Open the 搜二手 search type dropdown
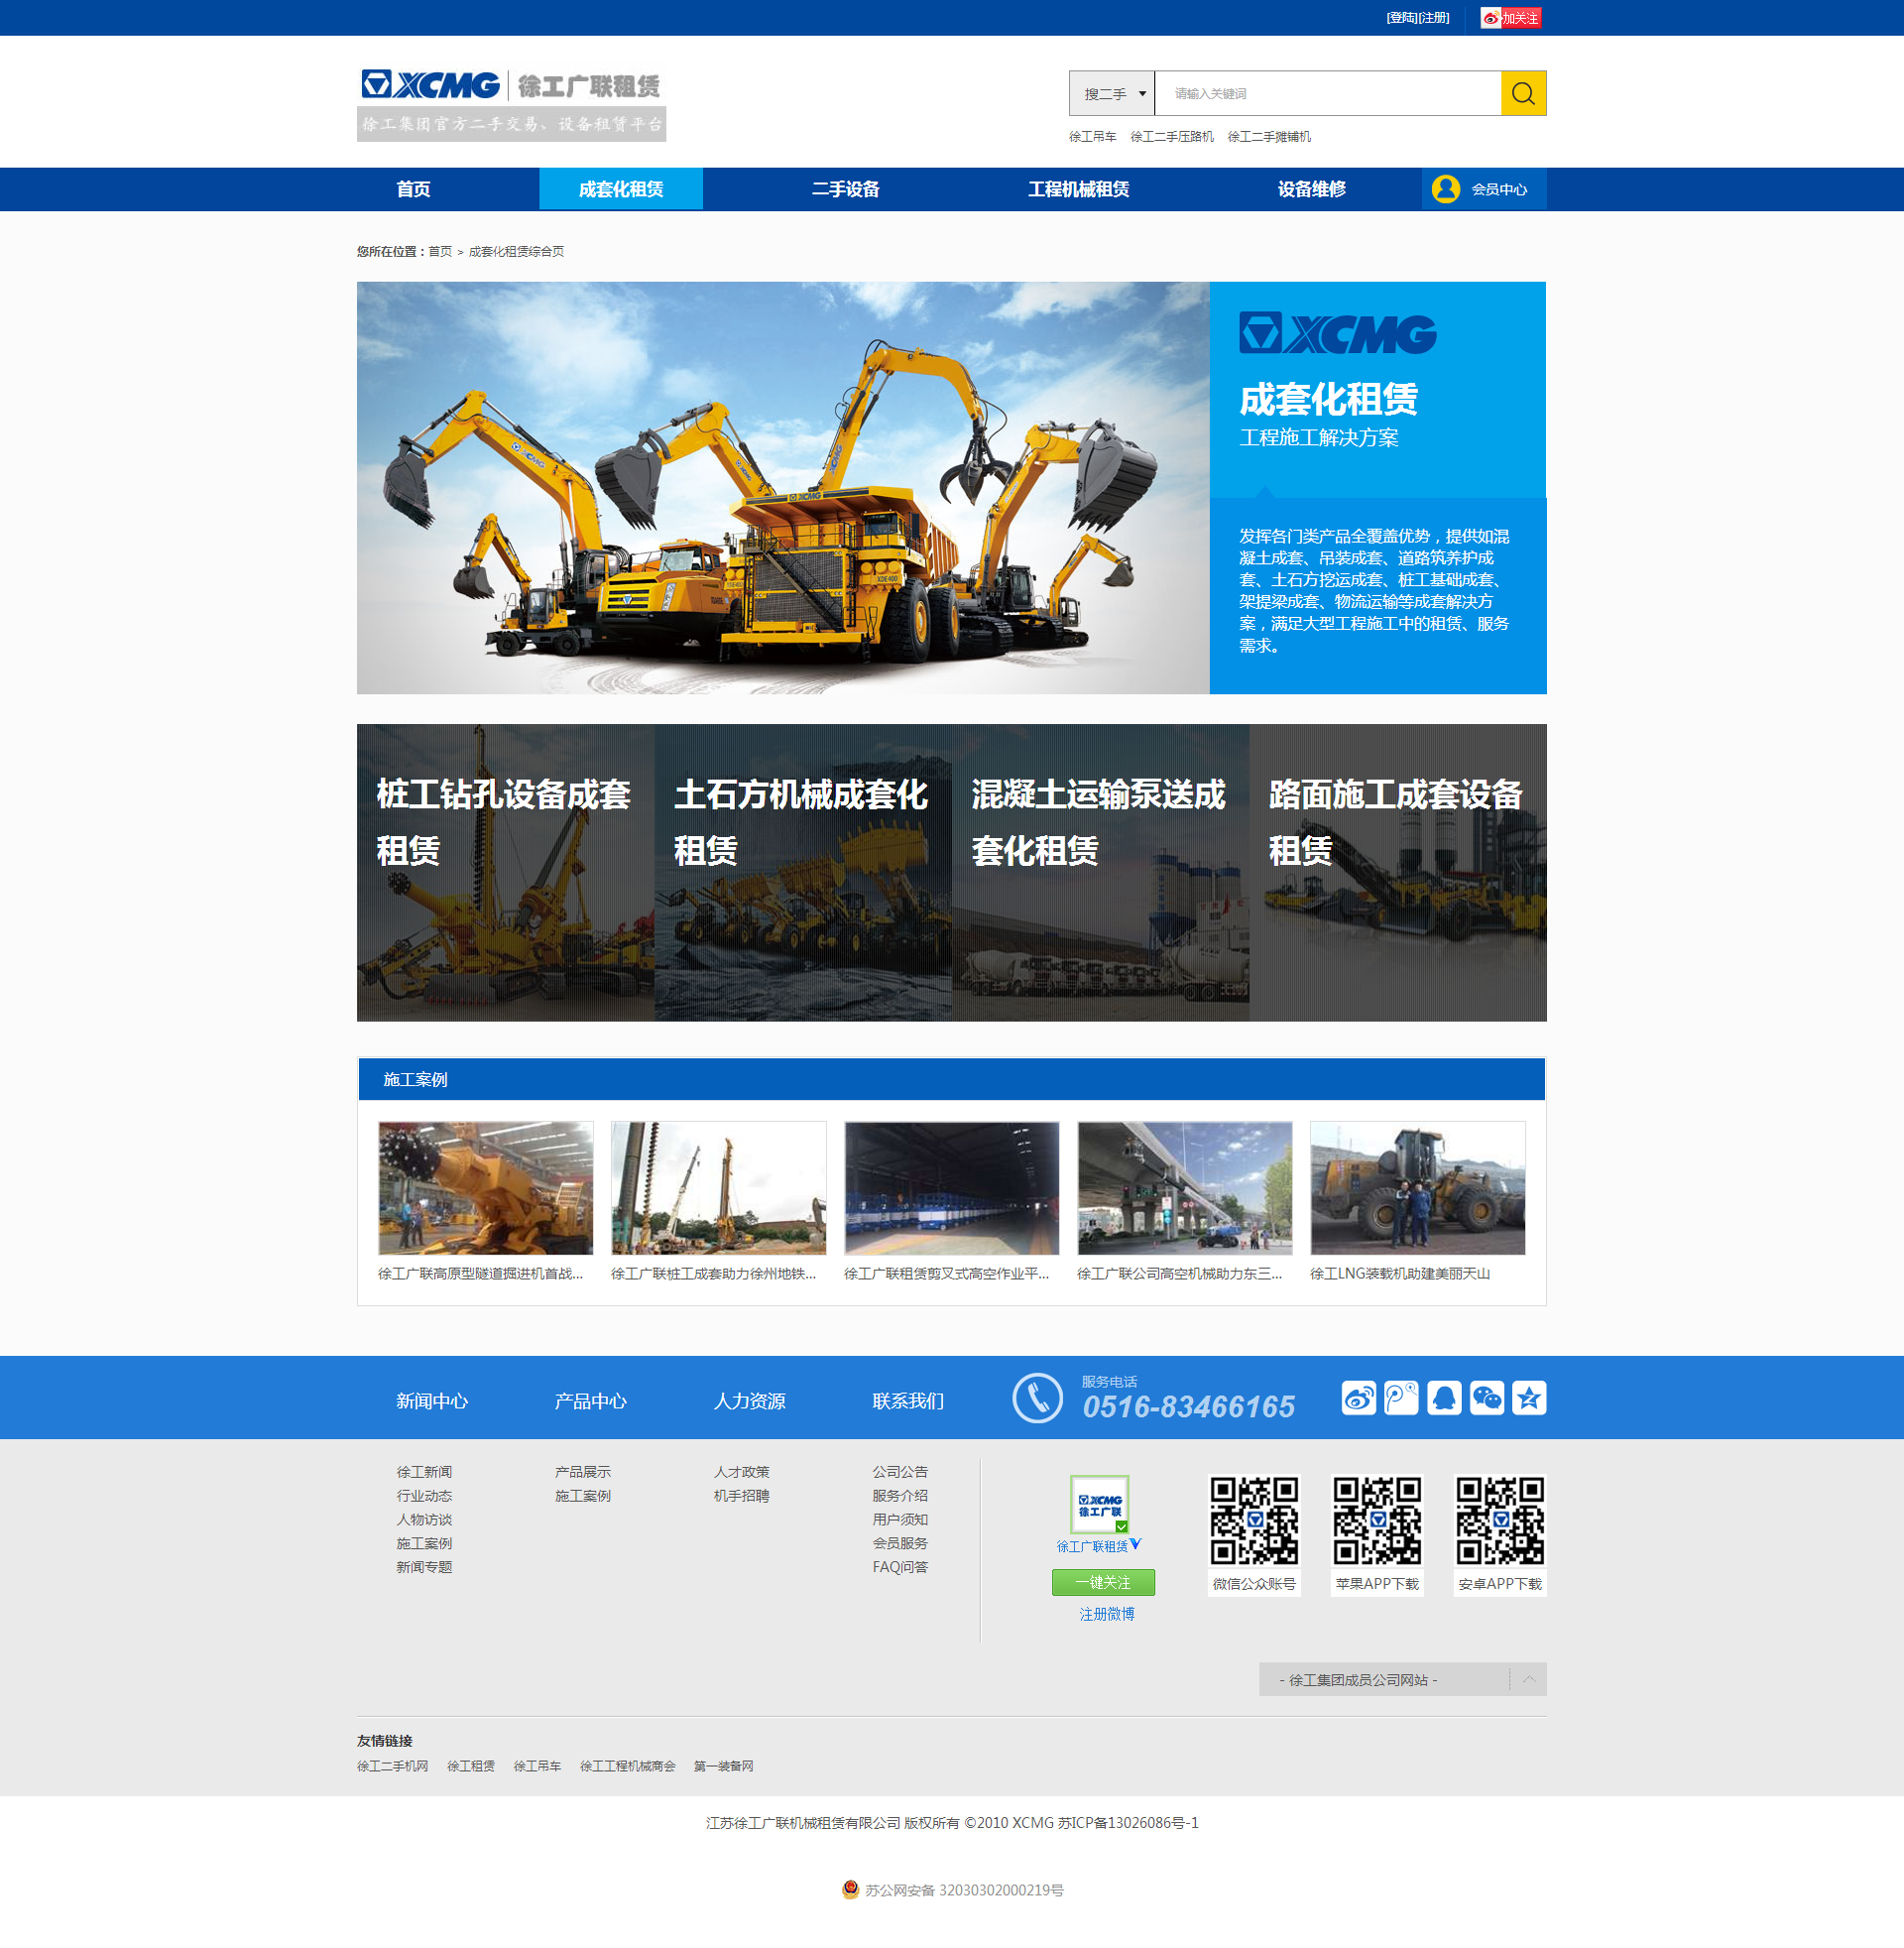The image size is (1904, 1948). coord(1111,93)
